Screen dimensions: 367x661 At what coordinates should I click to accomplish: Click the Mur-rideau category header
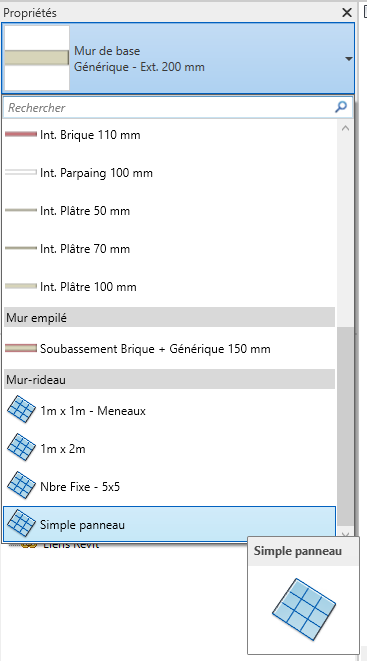click(x=169, y=379)
